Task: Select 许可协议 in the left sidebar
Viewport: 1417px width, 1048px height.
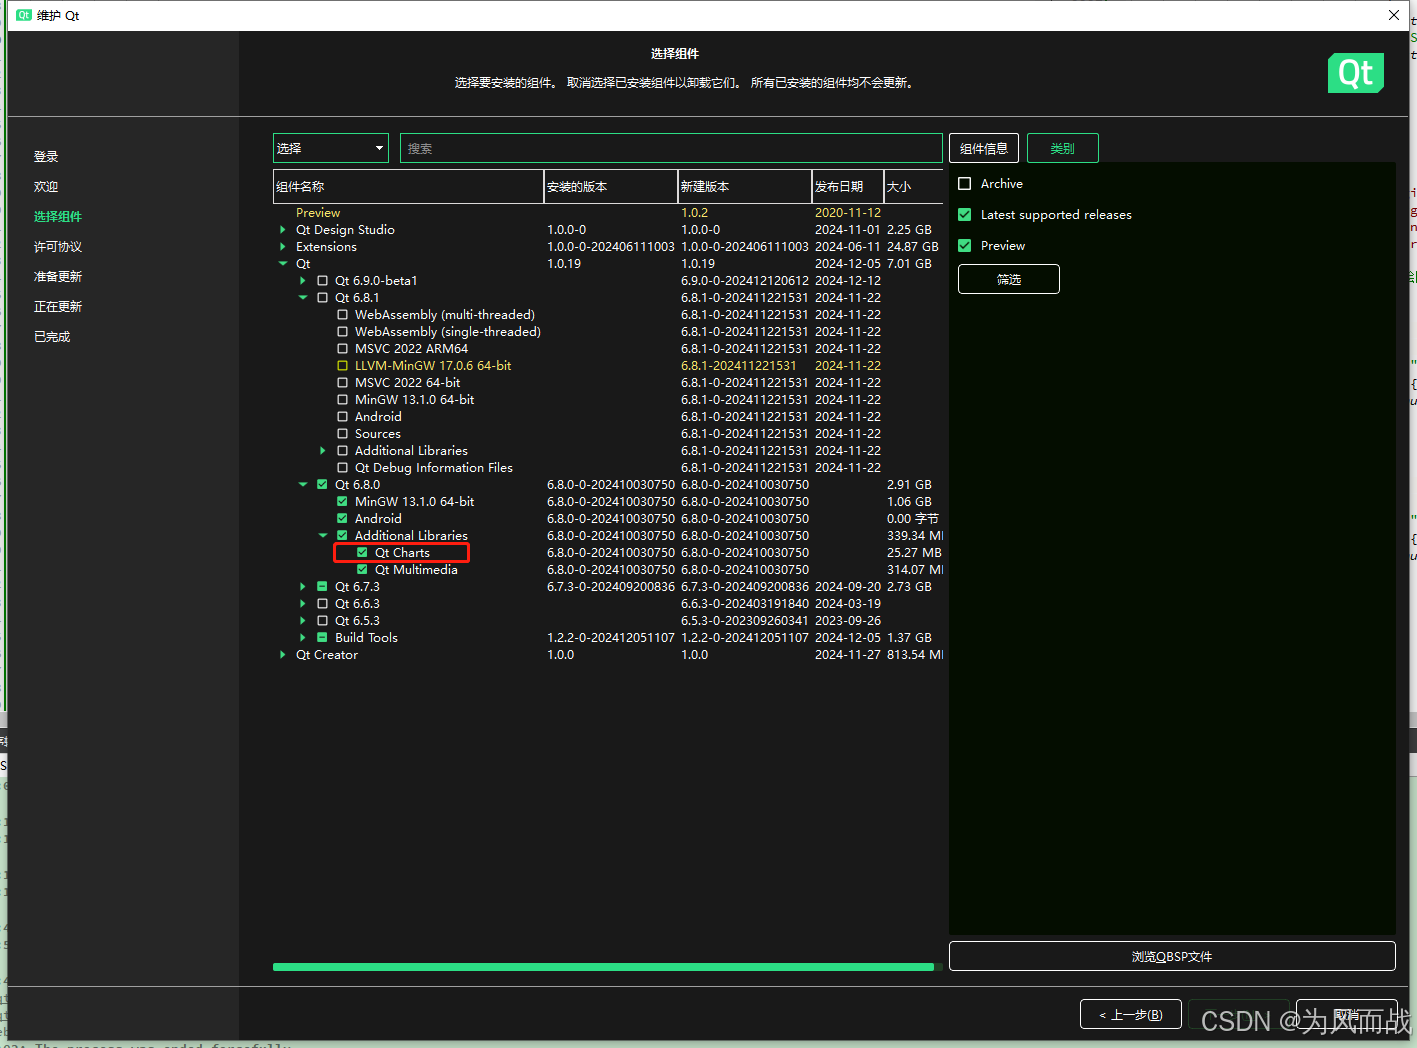Action: click(58, 246)
